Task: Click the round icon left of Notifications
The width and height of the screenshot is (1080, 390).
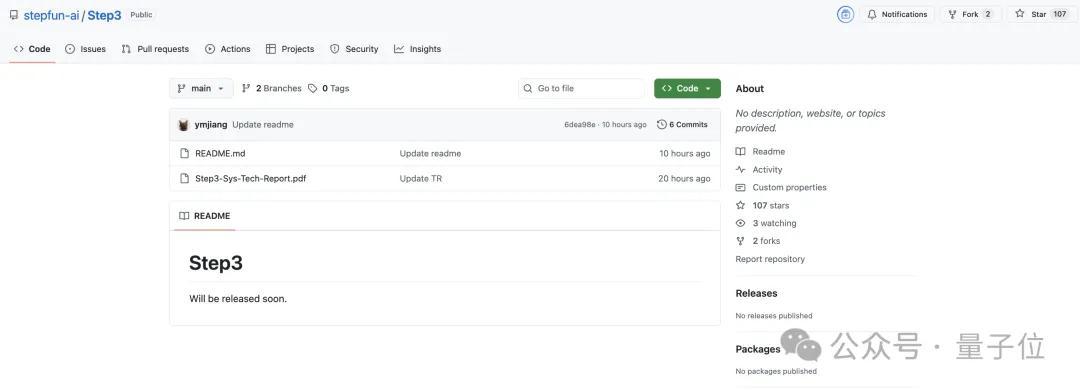Action: click(845, 14)
